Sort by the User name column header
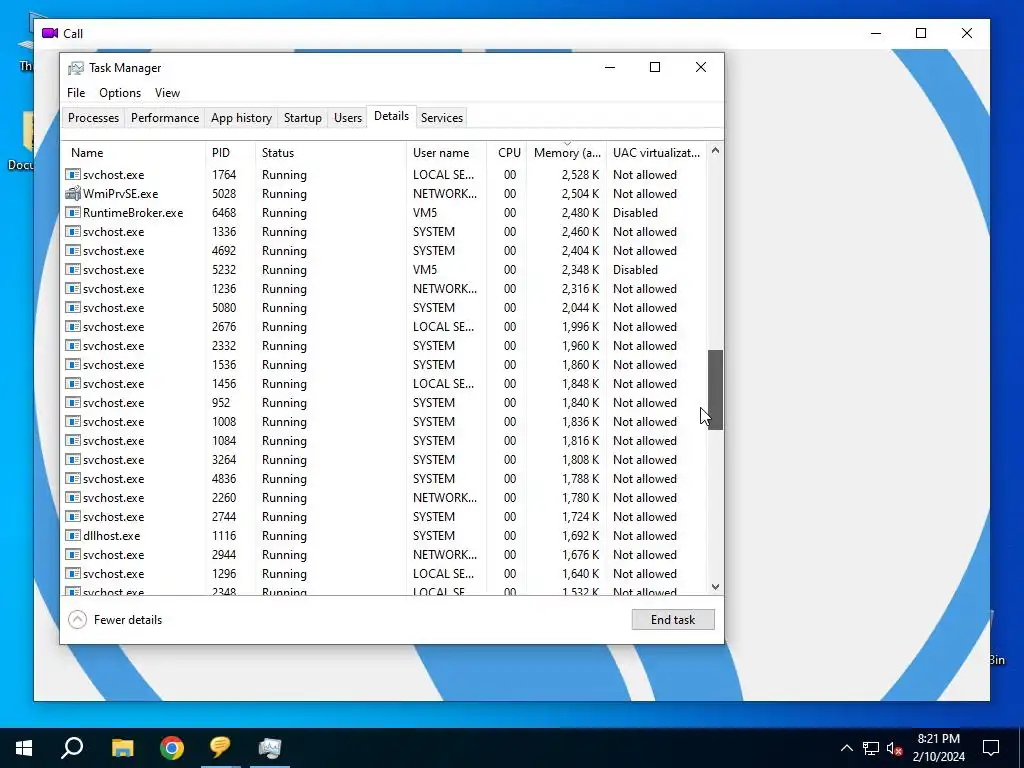 tap(446, 153)
